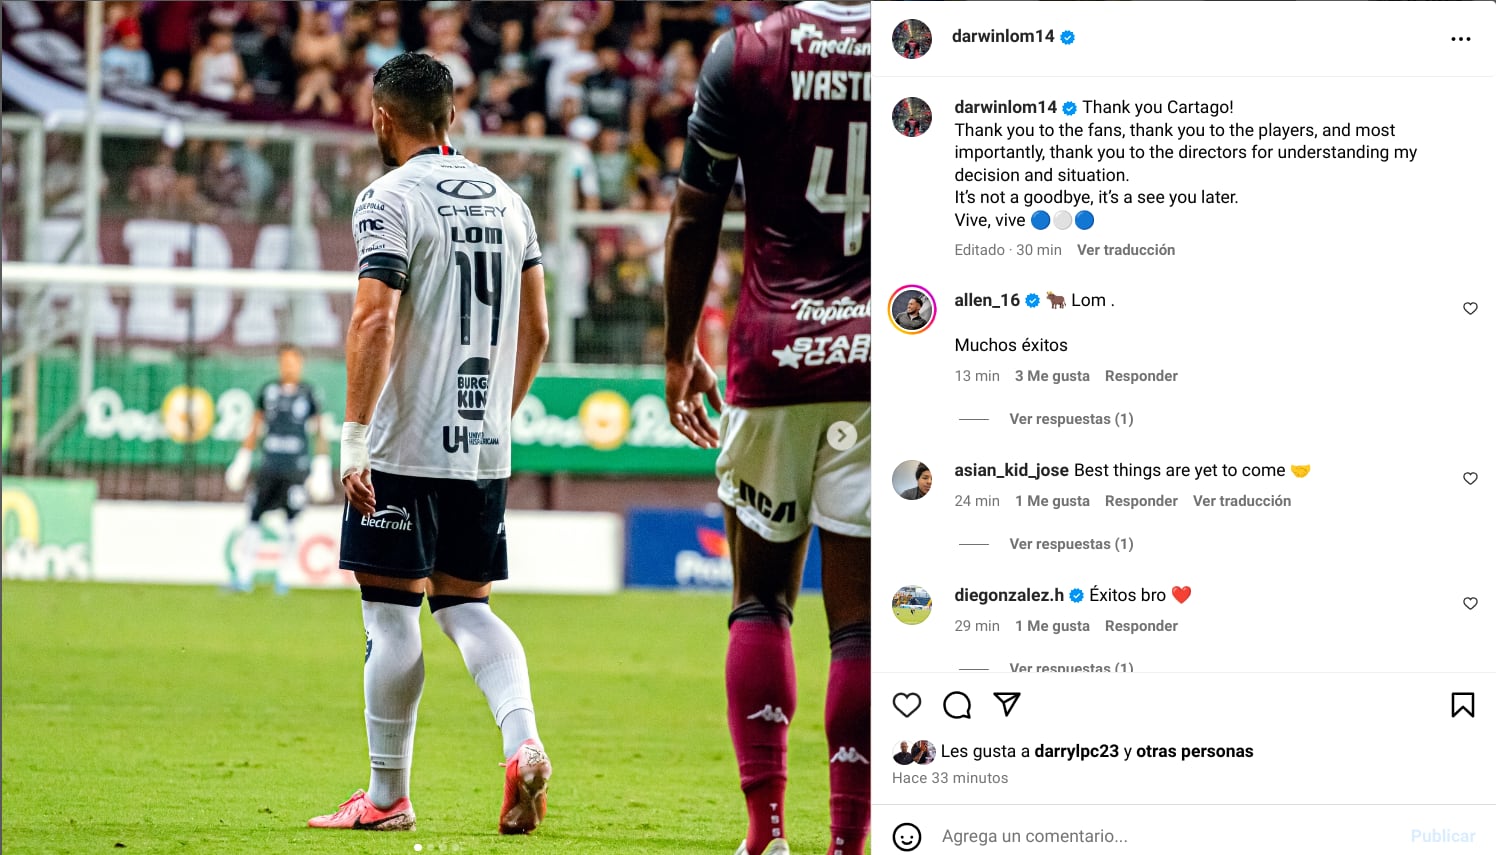Image resolution: width=1496 pixels, height=855 pixels.
Task: Open darrylpc23 profile from likes
Action: (x=1076, y=751)
